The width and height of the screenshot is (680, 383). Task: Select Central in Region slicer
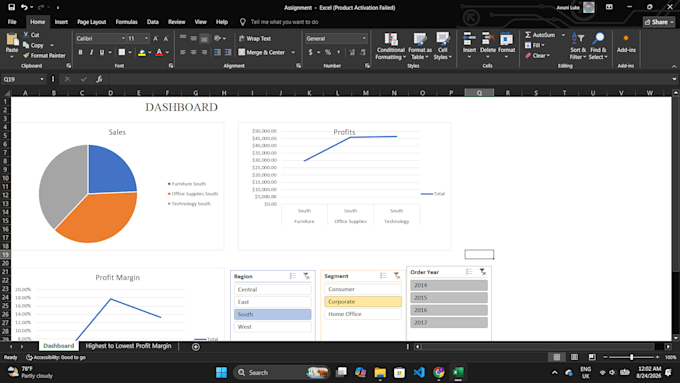point(272,289)
